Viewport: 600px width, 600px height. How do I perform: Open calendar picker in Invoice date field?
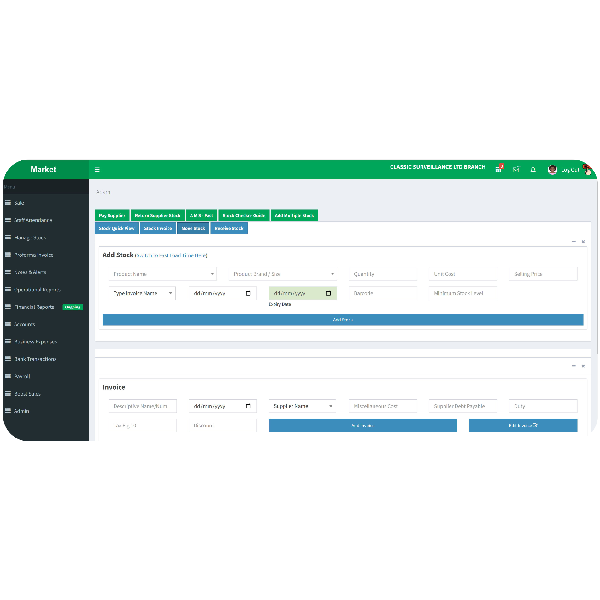click(248, 406)
